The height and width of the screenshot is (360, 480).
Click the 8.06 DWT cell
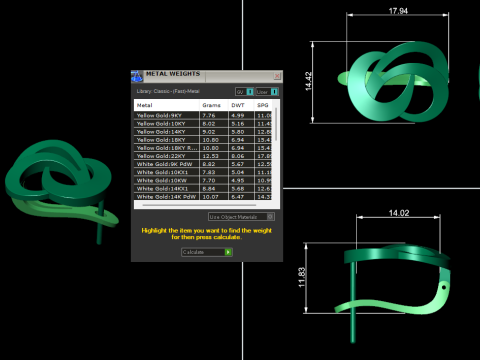click(x=241, y=156)
